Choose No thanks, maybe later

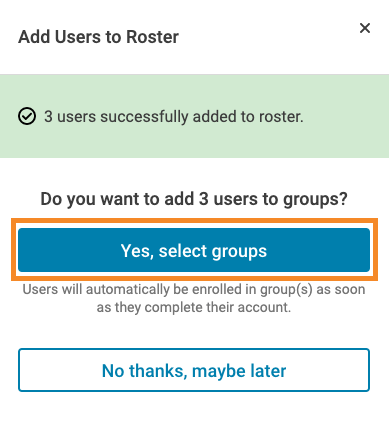[194, 370]
